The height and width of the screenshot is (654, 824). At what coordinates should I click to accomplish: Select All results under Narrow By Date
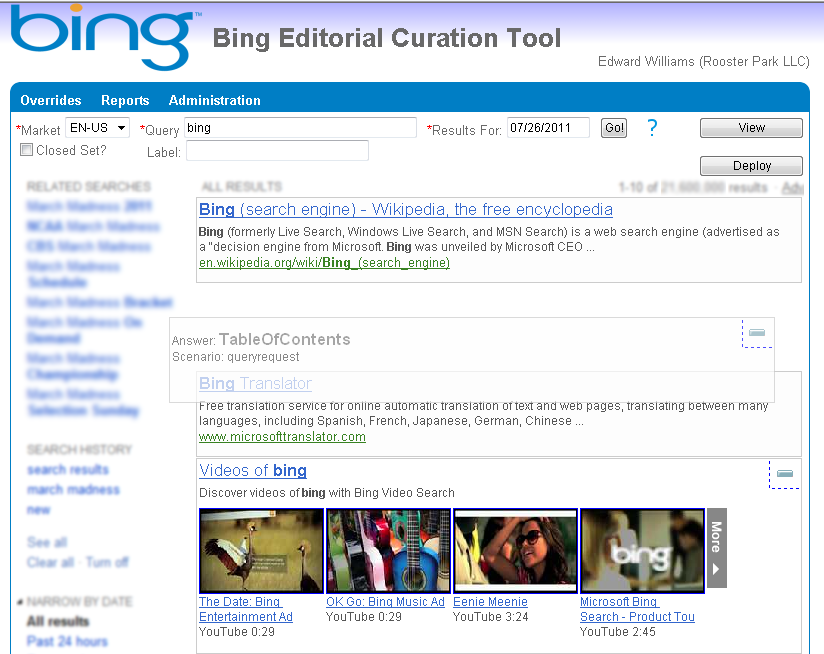coord(58,621)
